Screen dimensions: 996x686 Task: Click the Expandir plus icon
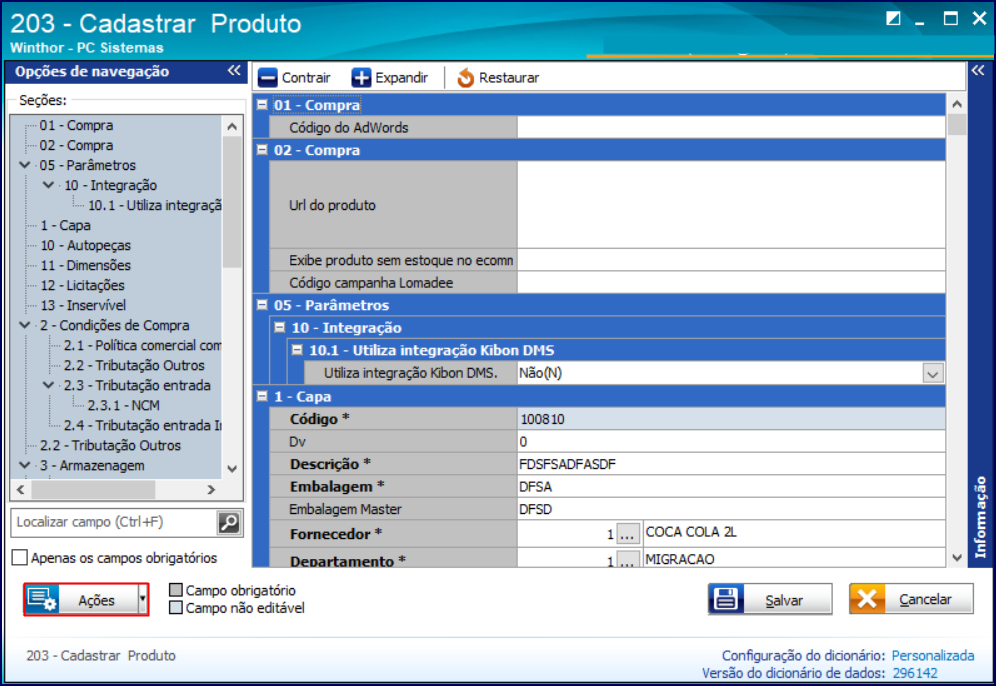pyautogui.click(x=361, y=78)
